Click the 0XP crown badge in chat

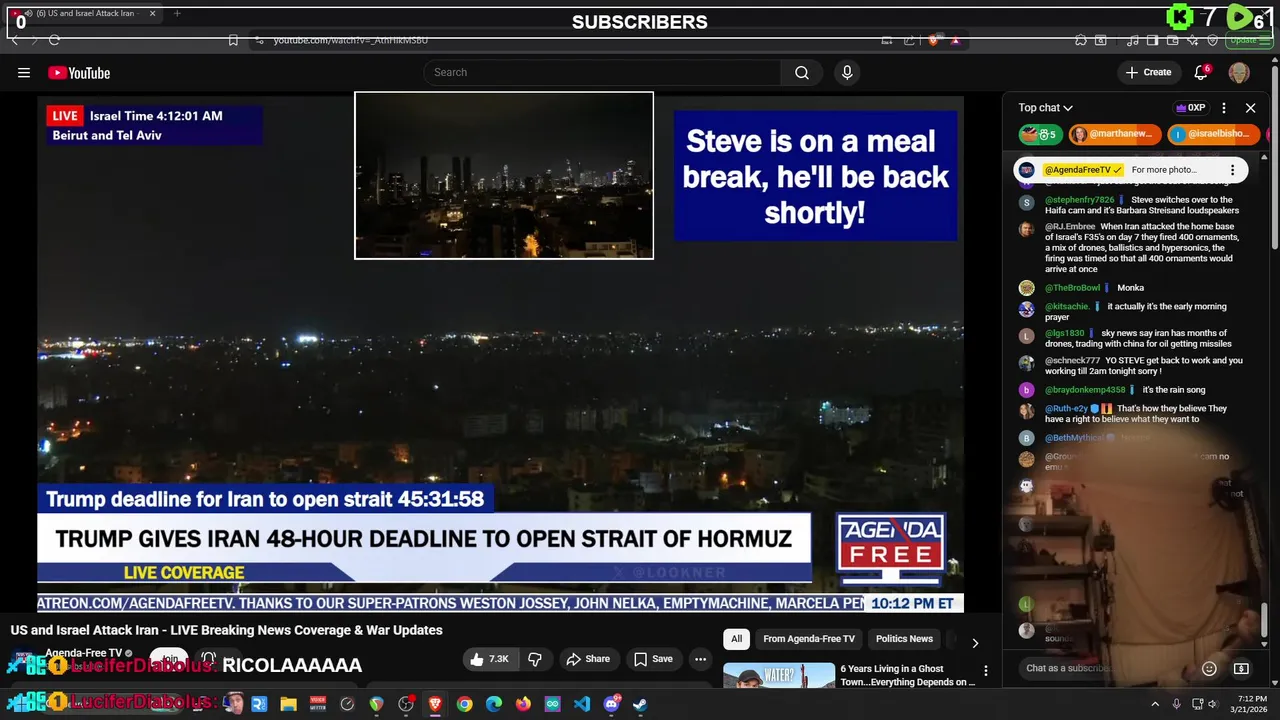[x=1190, y=108]
